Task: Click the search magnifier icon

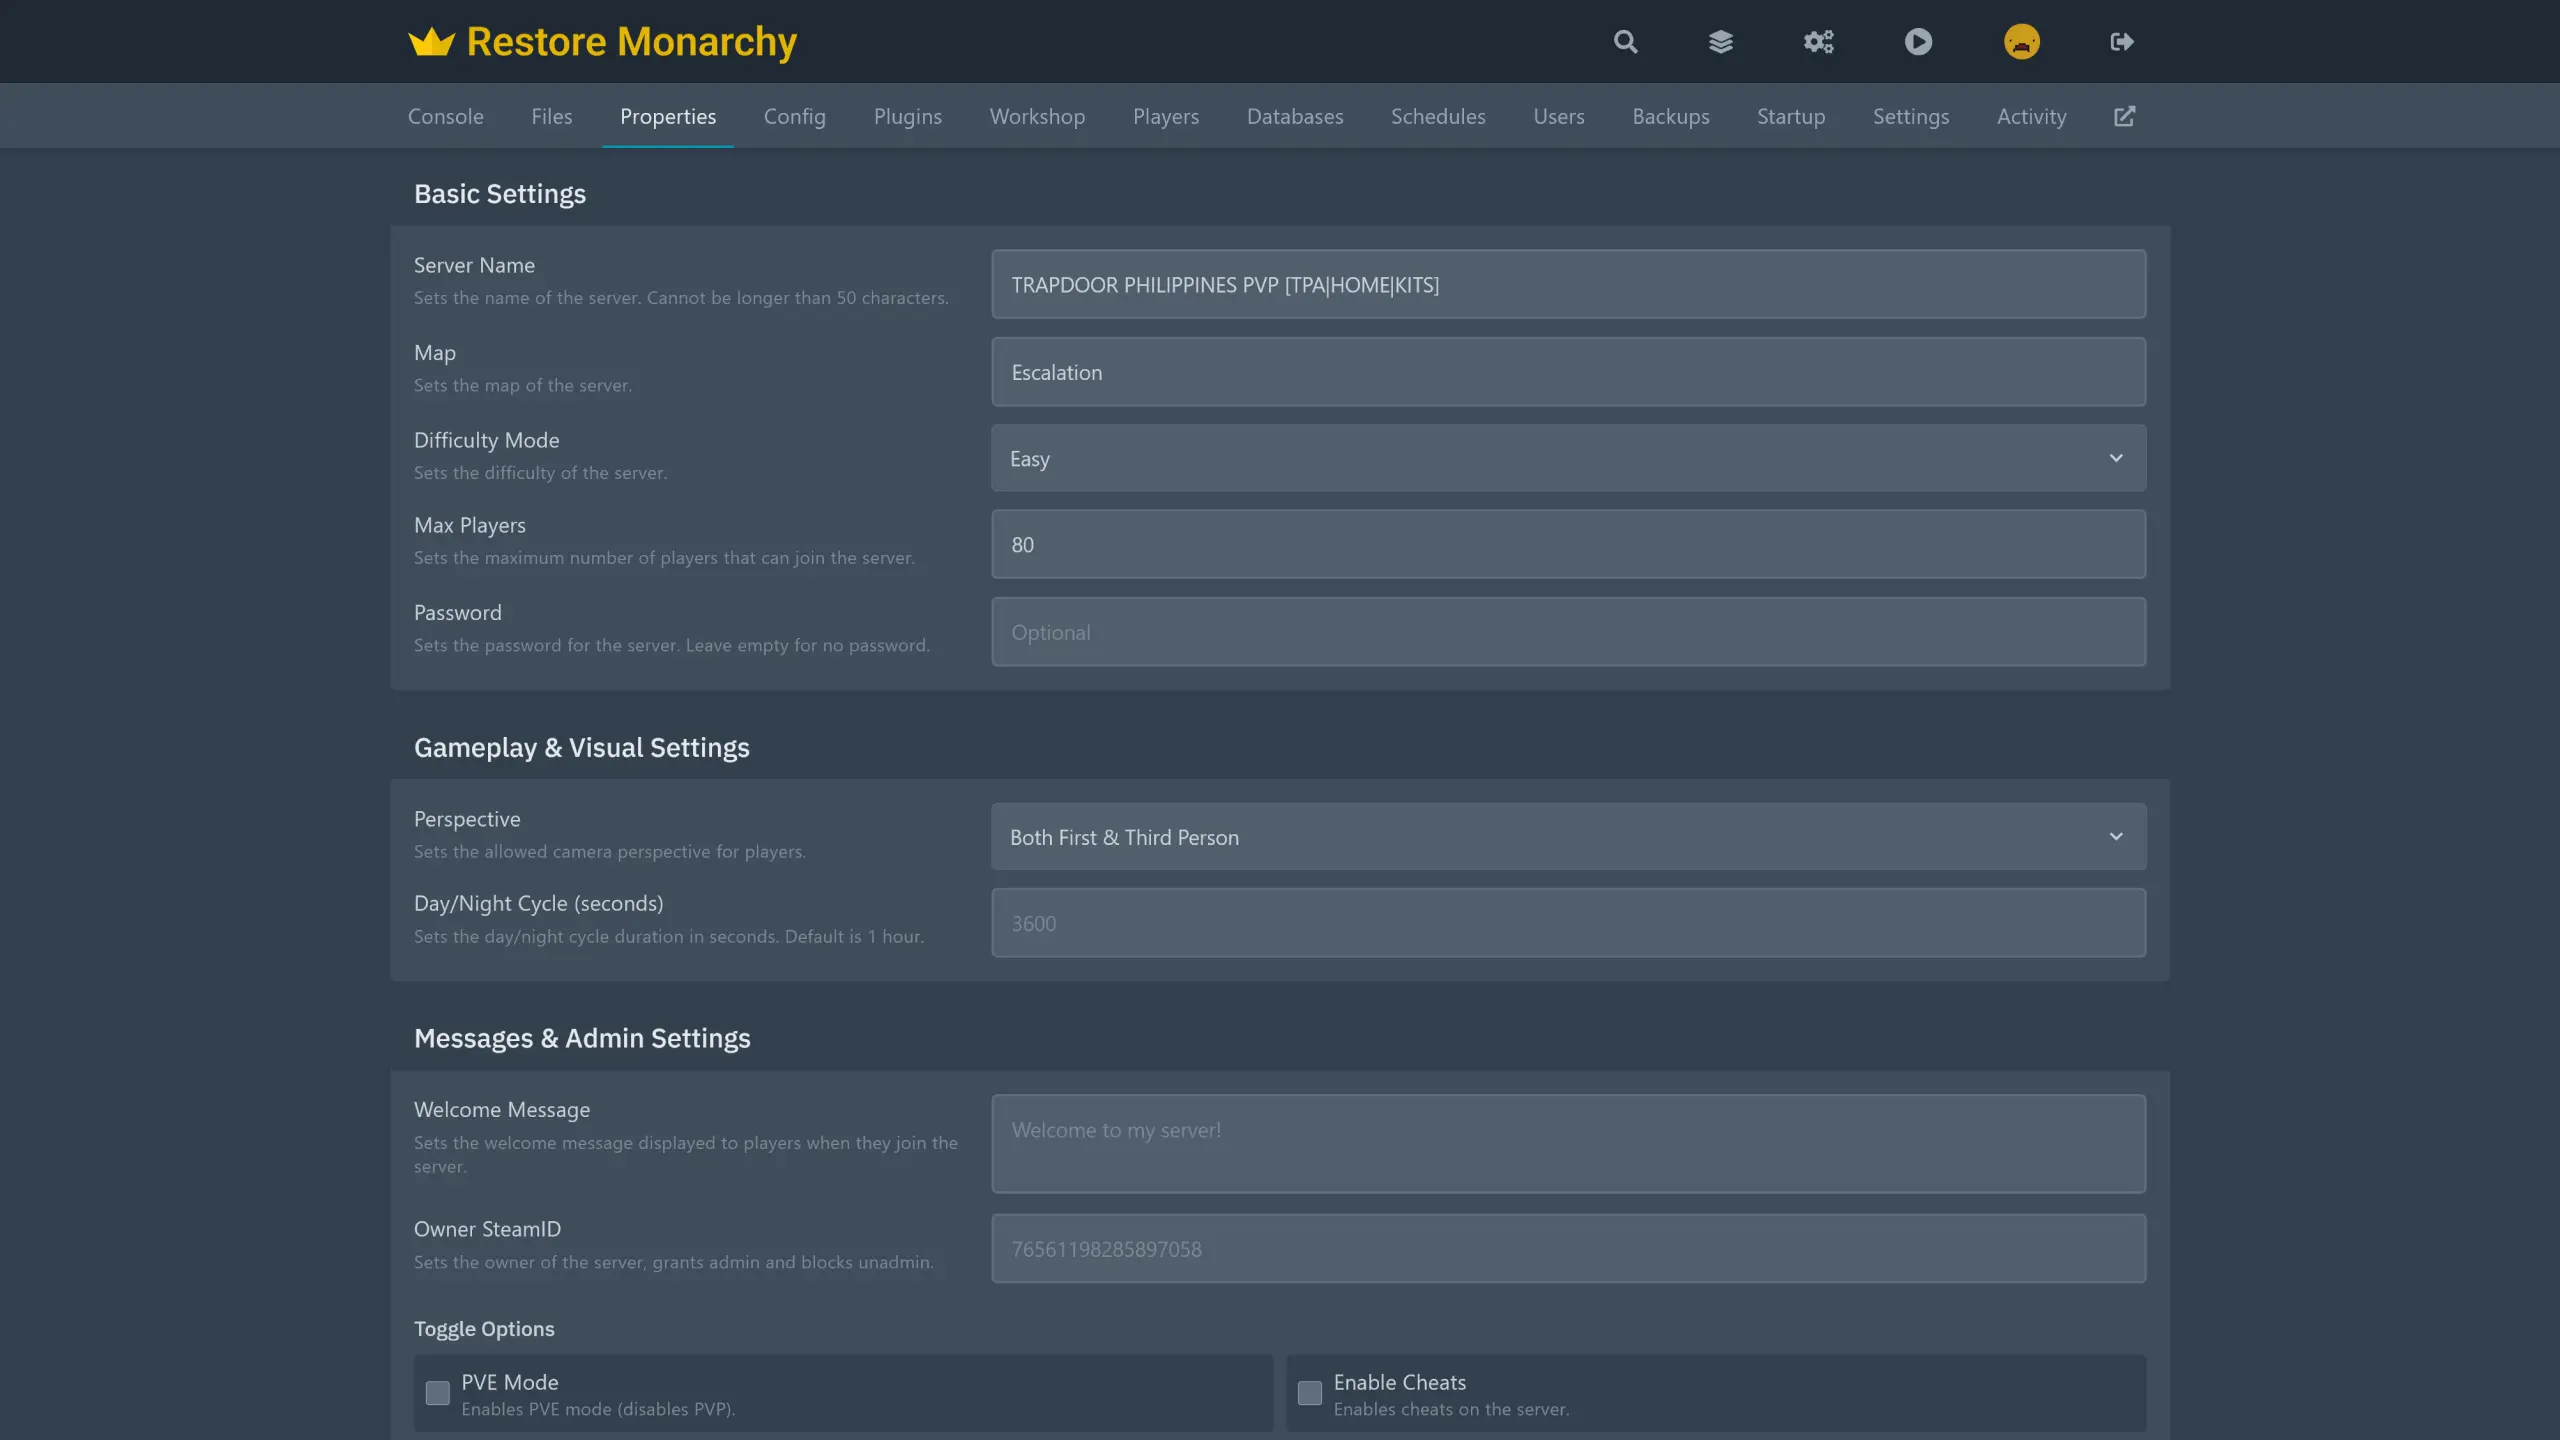Action: click(1625, 41)
